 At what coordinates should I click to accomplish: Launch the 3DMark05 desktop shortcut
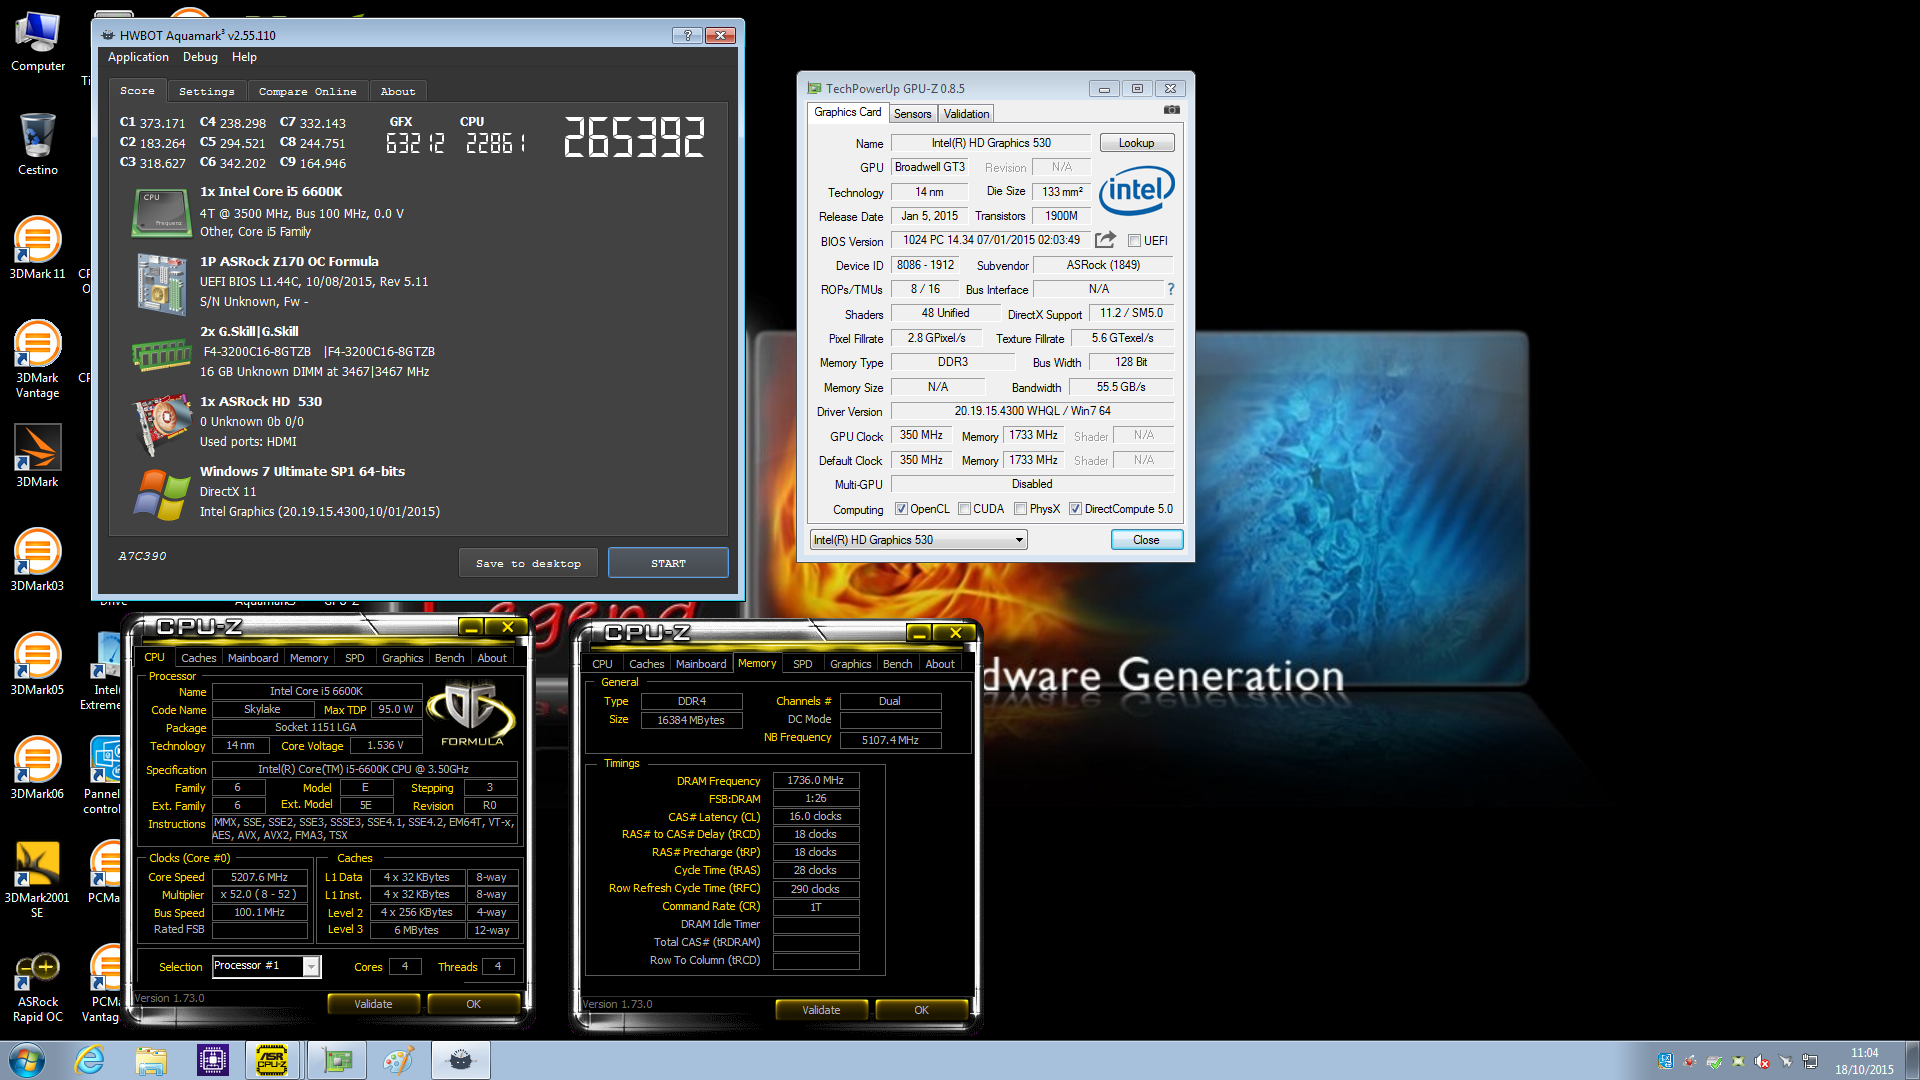tap(38, 664)
